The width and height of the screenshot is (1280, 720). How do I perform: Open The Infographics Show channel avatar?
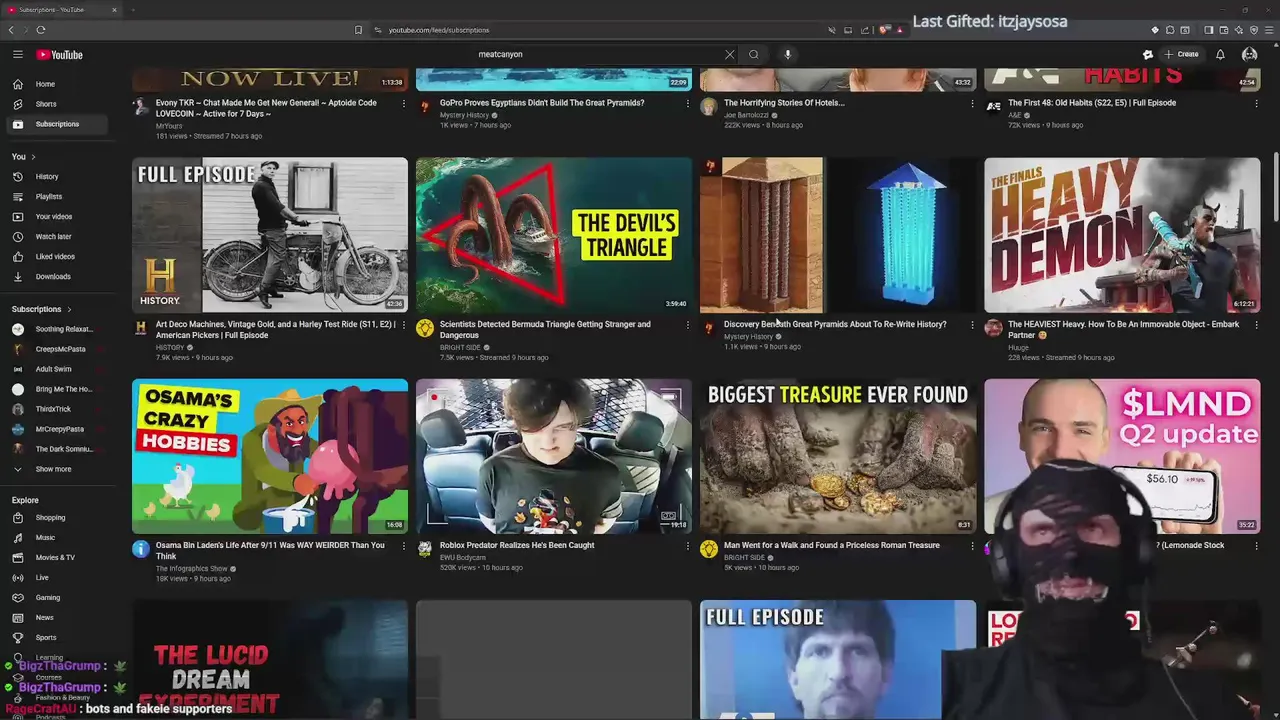pyautogui.click(x=141, y=549)
